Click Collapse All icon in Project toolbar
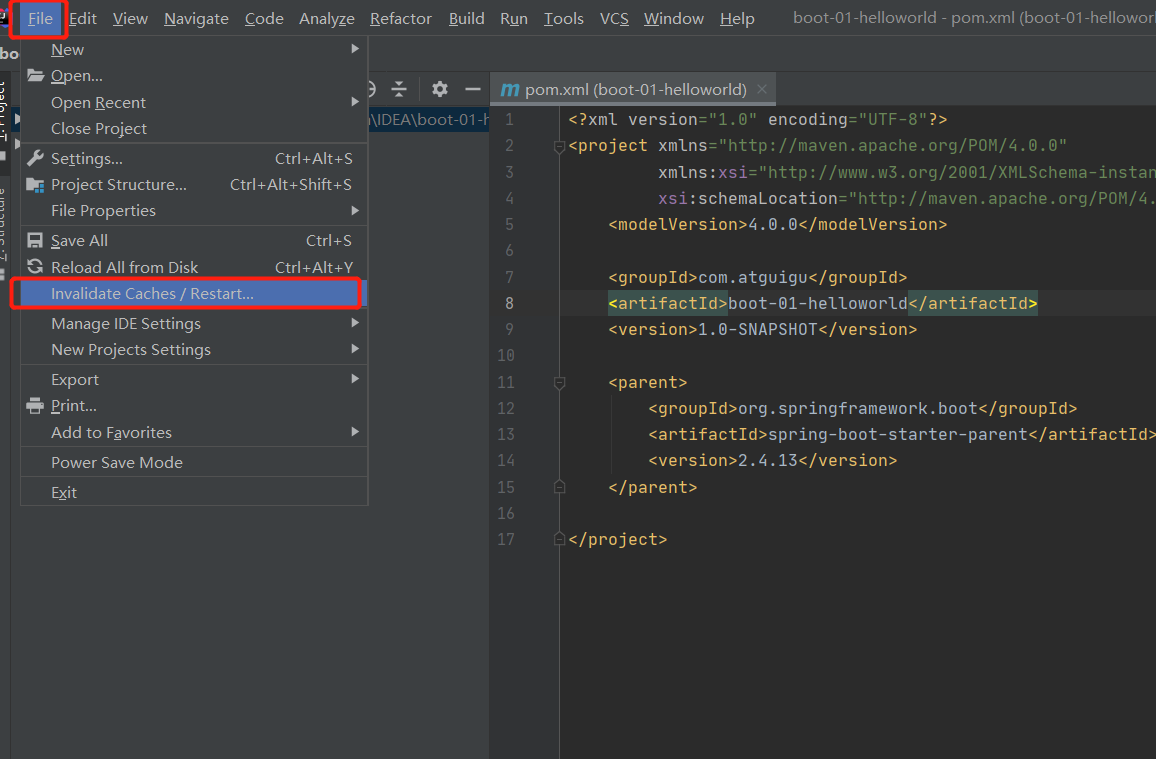 [399, 89]
